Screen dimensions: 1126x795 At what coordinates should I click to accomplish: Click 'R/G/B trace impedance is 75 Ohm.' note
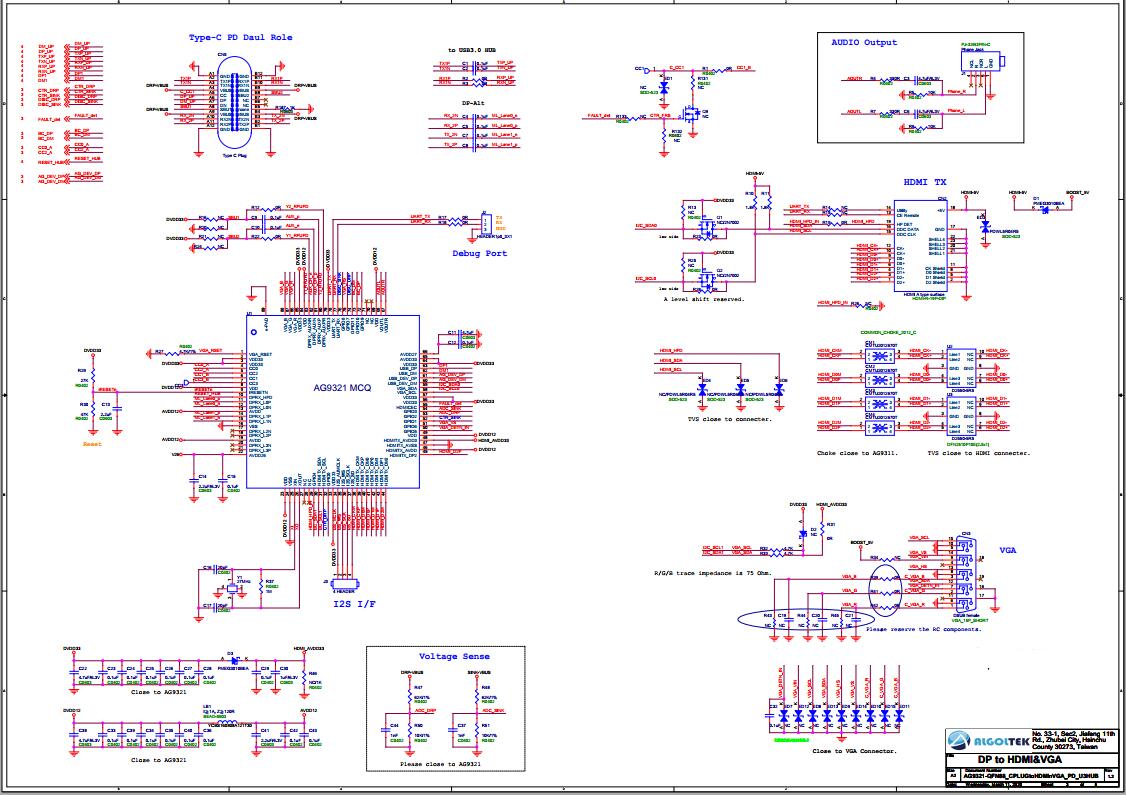tap(714, 573)
